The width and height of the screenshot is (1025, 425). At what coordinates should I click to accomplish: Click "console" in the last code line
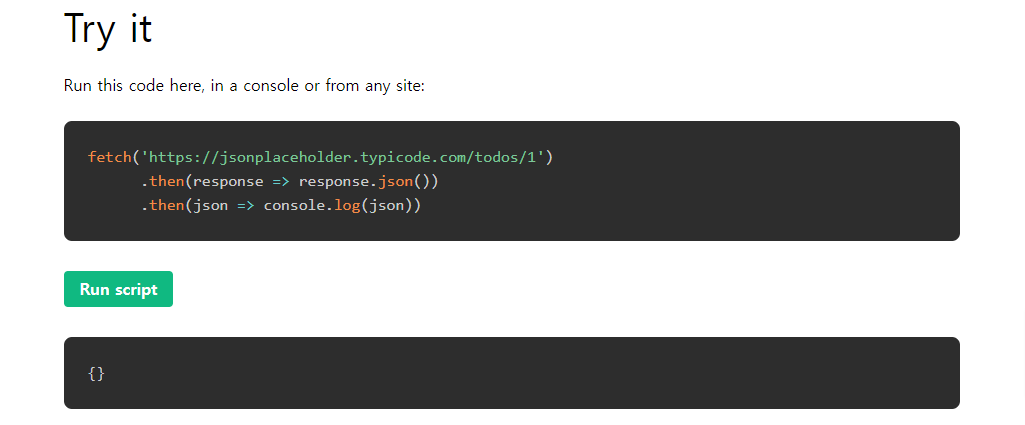(x=294, y=206)
